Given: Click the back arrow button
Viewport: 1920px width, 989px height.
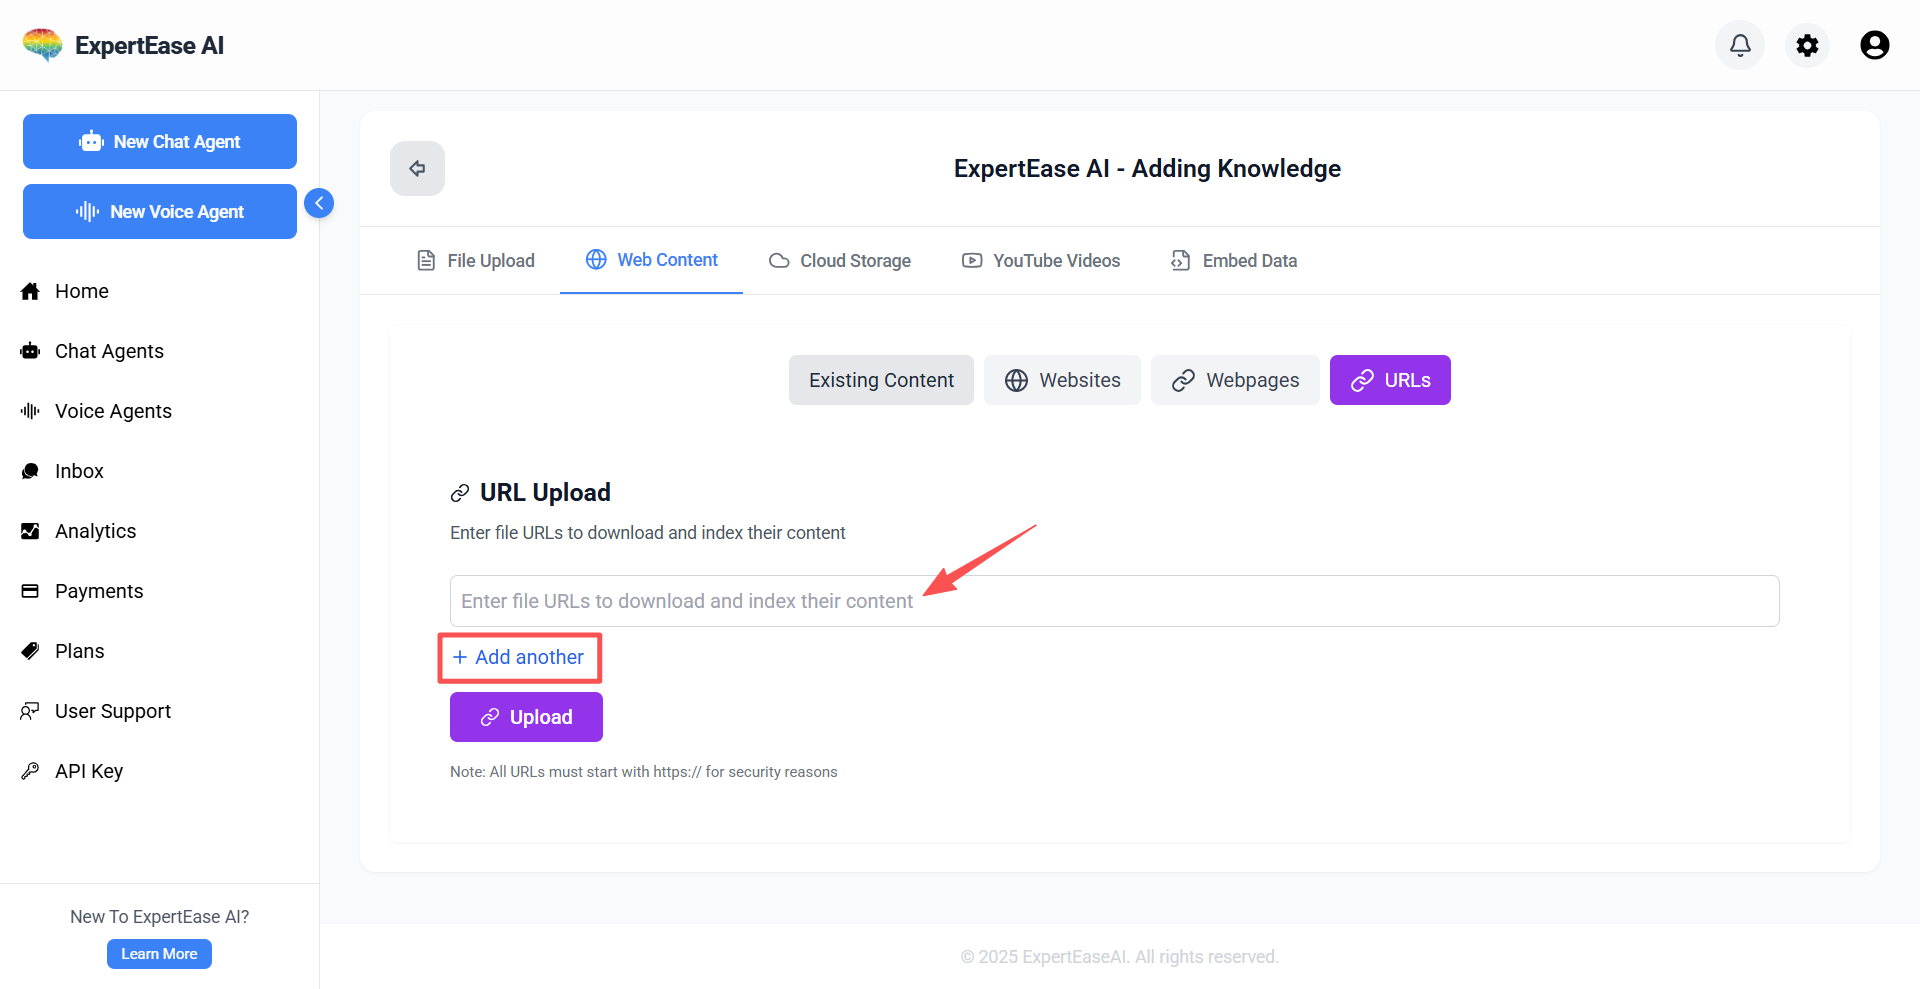Looking at the screenshot, I should coord(417,168).
